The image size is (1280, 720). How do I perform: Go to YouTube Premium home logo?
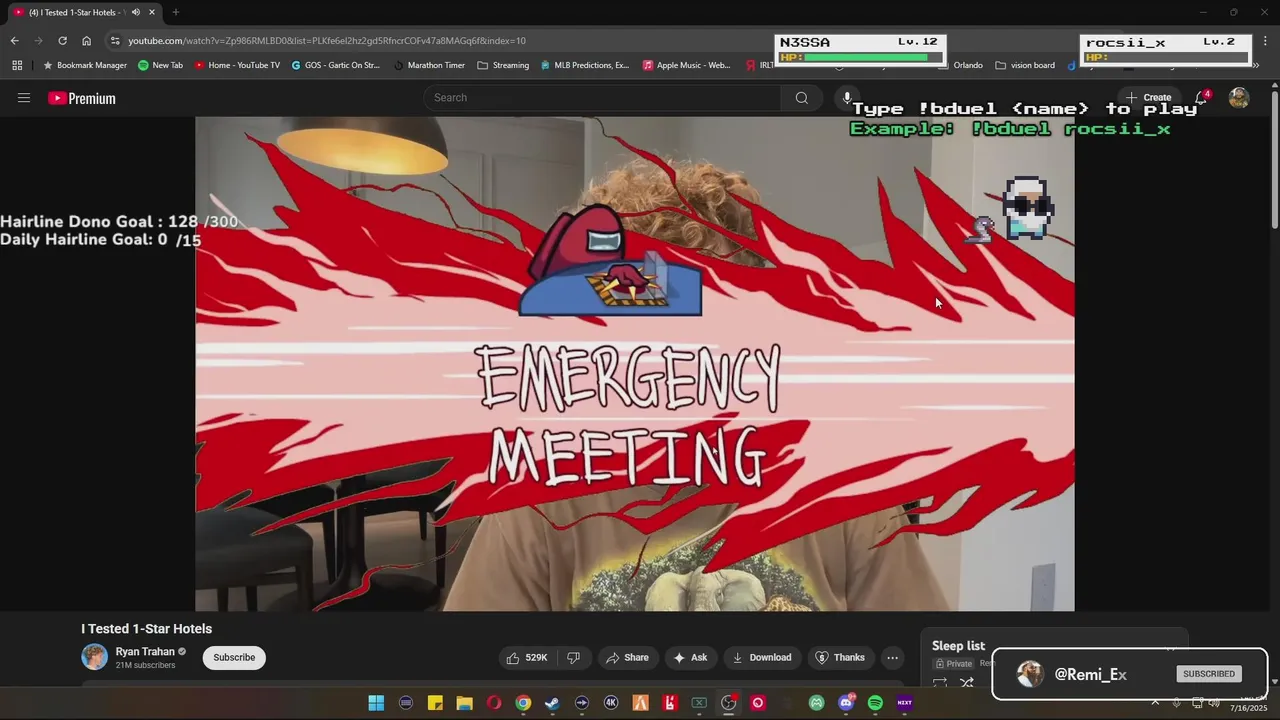(82, 98)
